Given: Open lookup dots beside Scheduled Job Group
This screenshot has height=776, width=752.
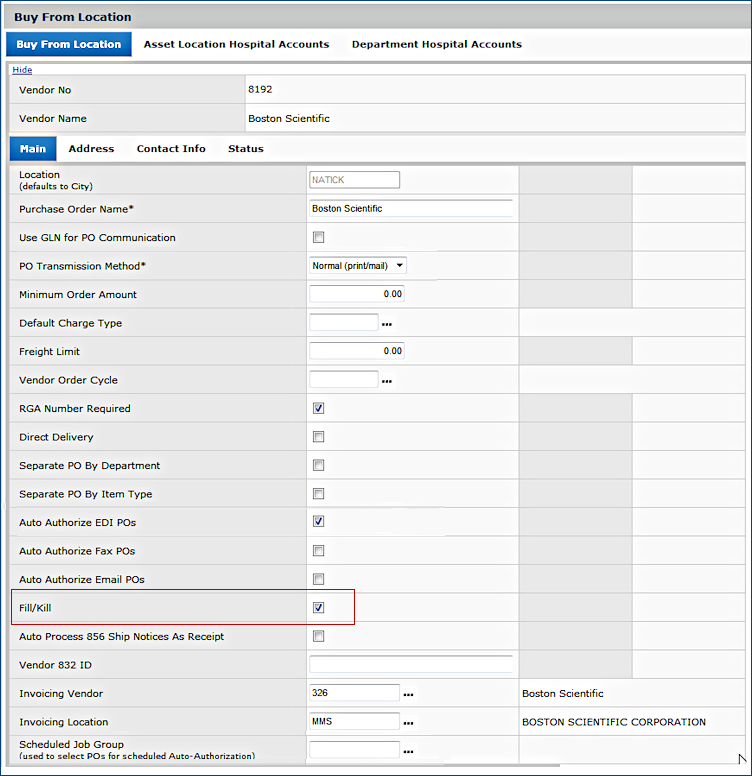Looking at the screenshot, I should (x=408, y=751).
